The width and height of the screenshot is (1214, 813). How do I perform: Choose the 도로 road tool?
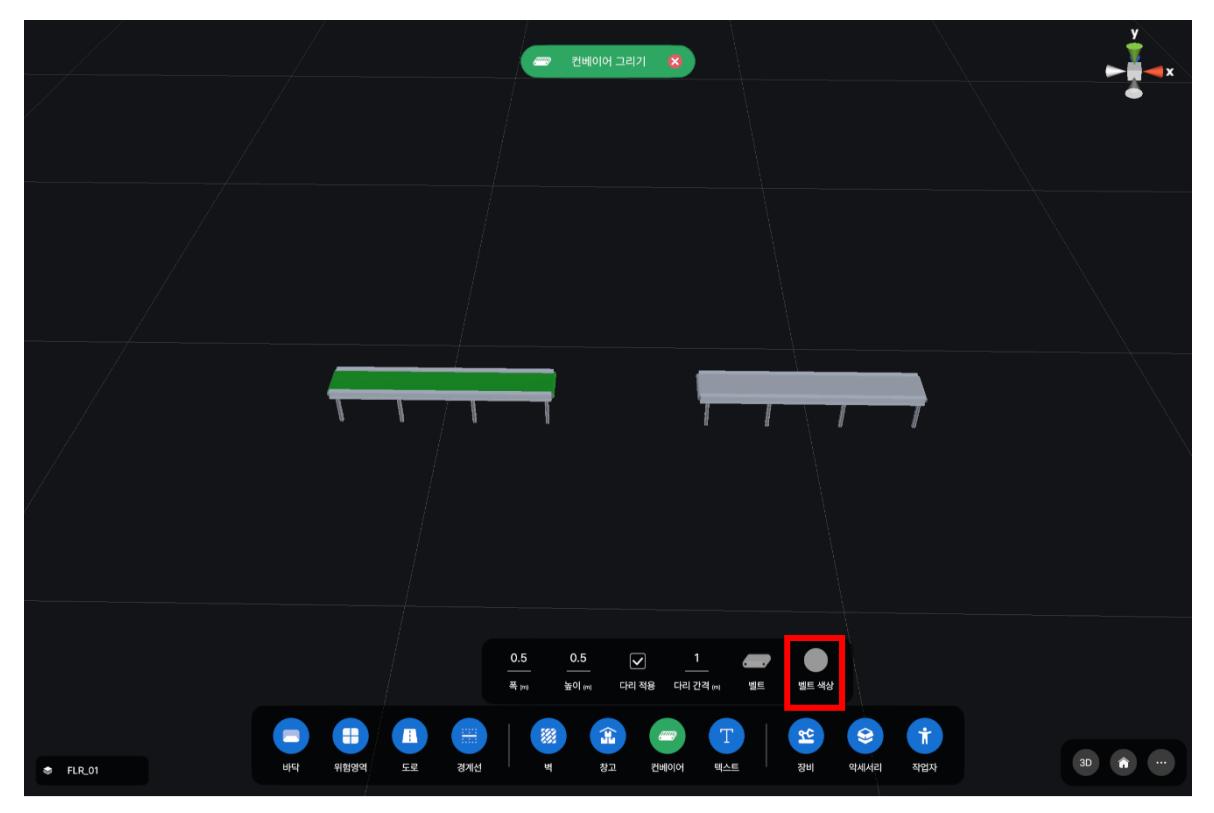click(x=409, y=737)
